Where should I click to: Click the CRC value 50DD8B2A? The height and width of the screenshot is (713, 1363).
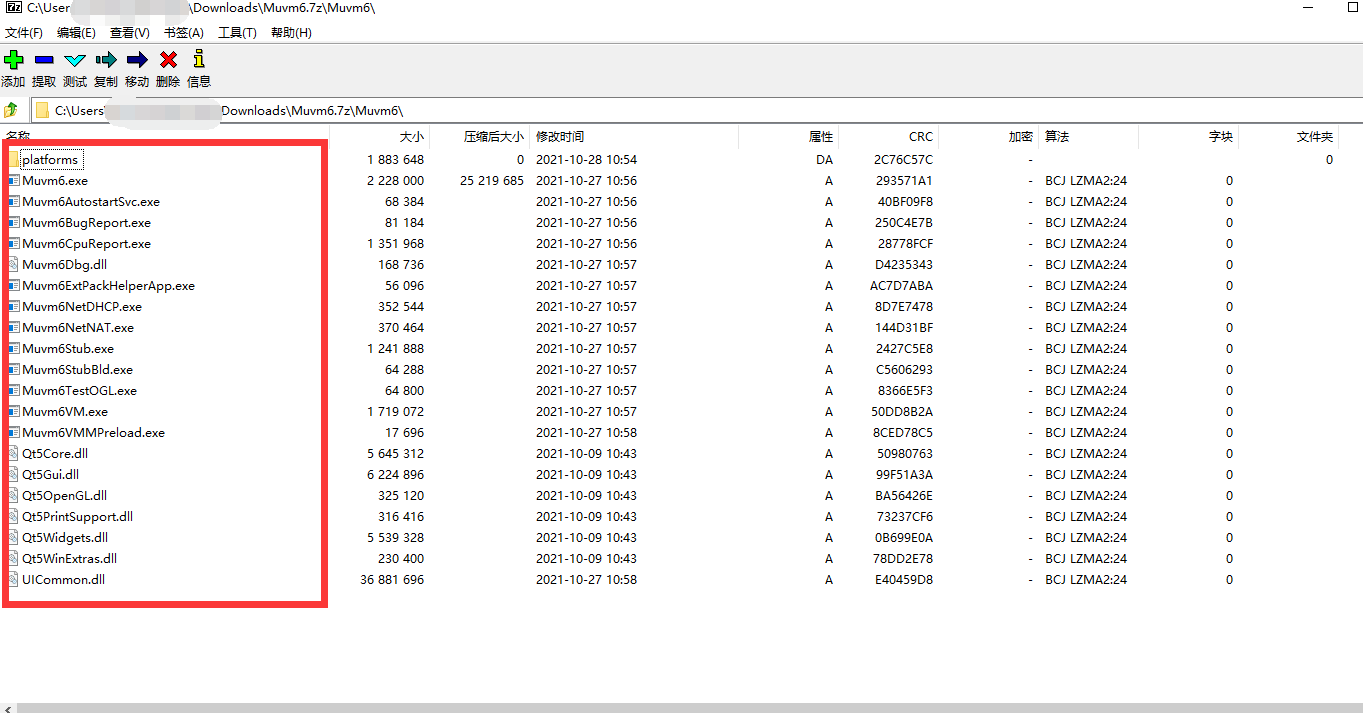(x=903, y=412)
